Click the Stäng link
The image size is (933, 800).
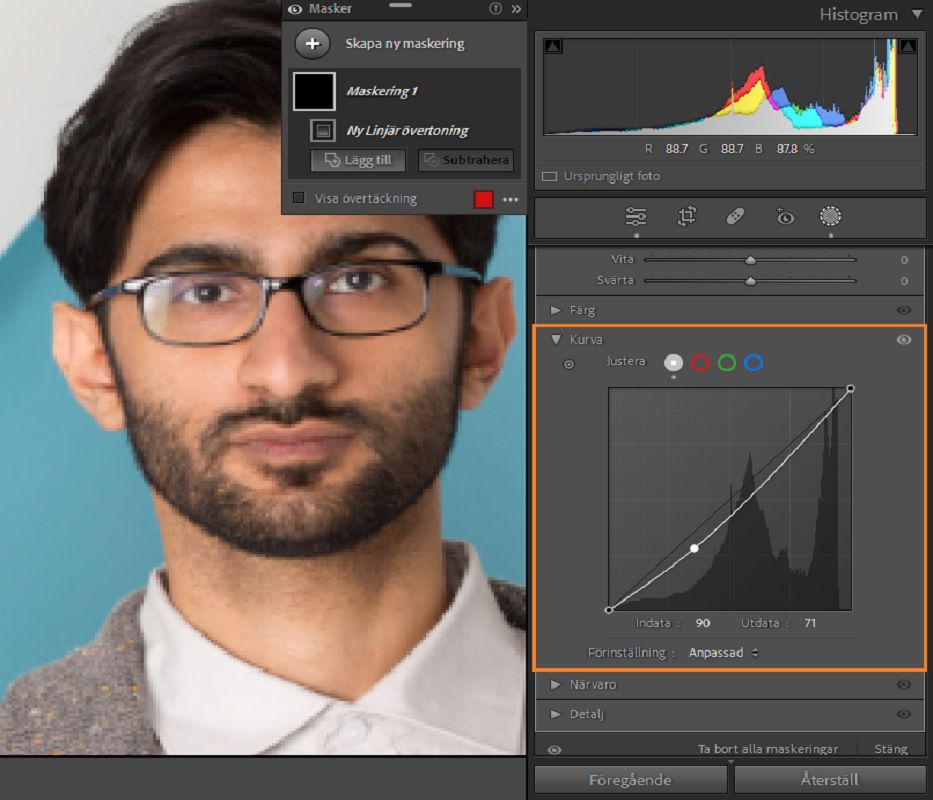tap(891, 749)
